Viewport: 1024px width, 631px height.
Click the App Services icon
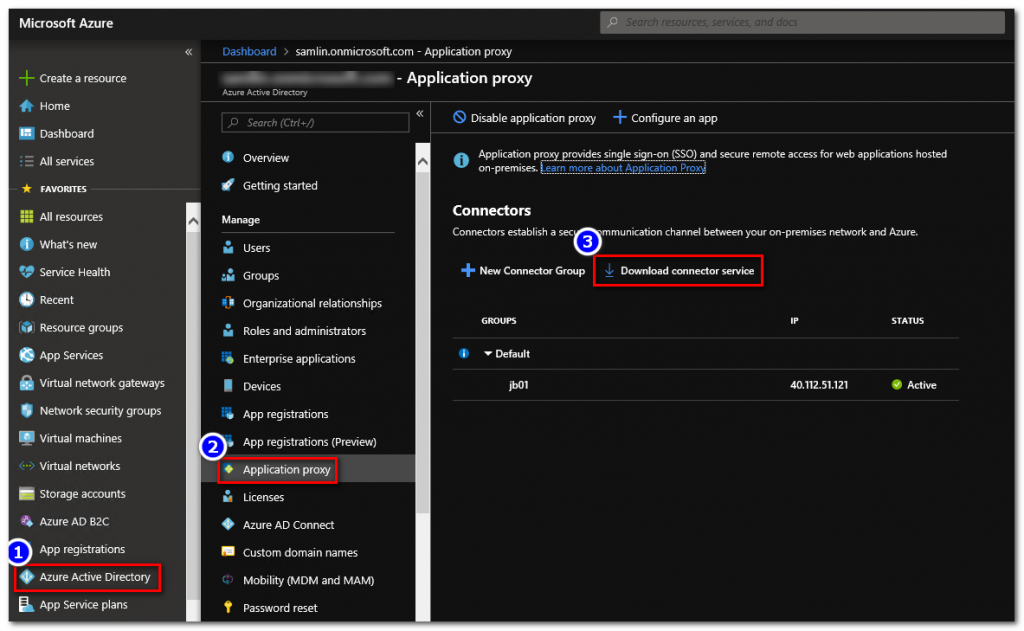pyautogui.click(x=26, y=355)
